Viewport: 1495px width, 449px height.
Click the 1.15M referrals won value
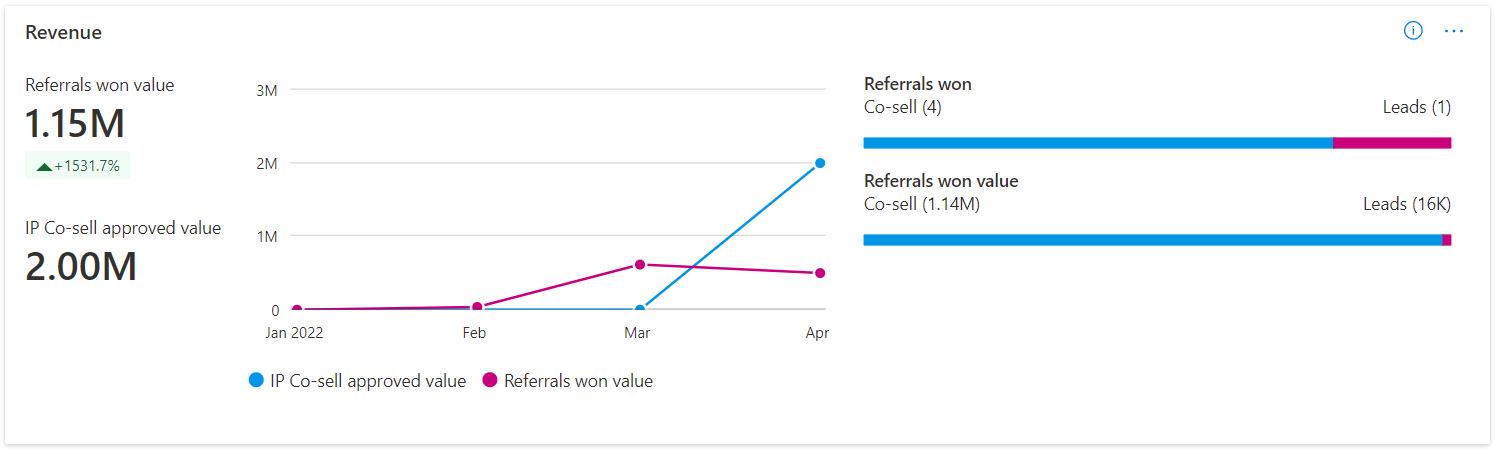(x=75, y=124)
